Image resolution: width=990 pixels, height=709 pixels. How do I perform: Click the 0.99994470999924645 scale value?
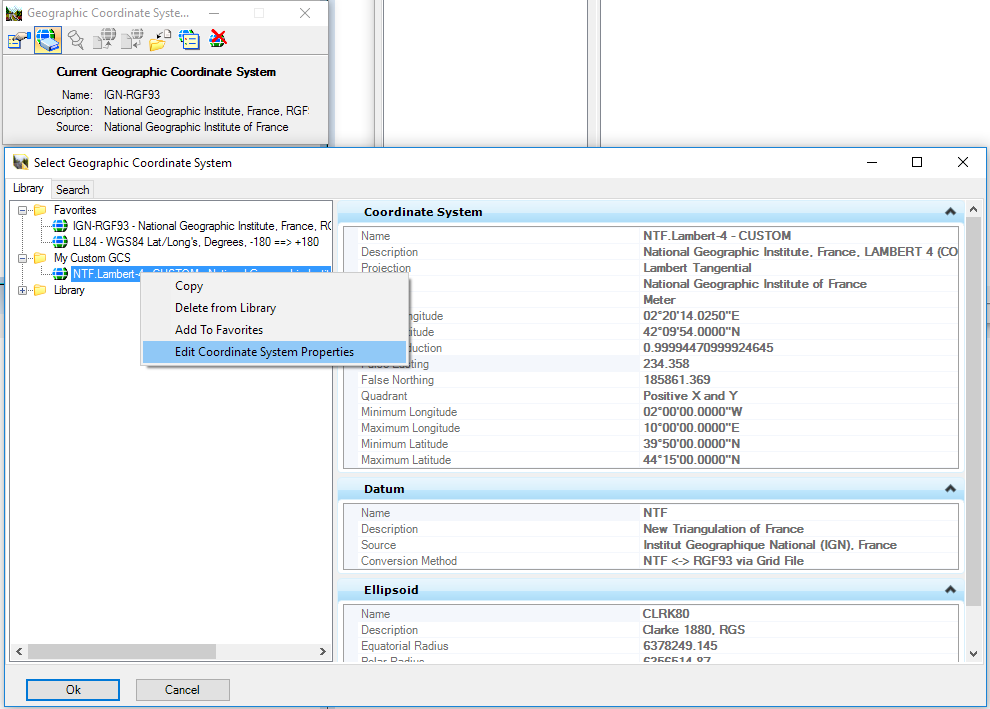[x=708, y=348]
